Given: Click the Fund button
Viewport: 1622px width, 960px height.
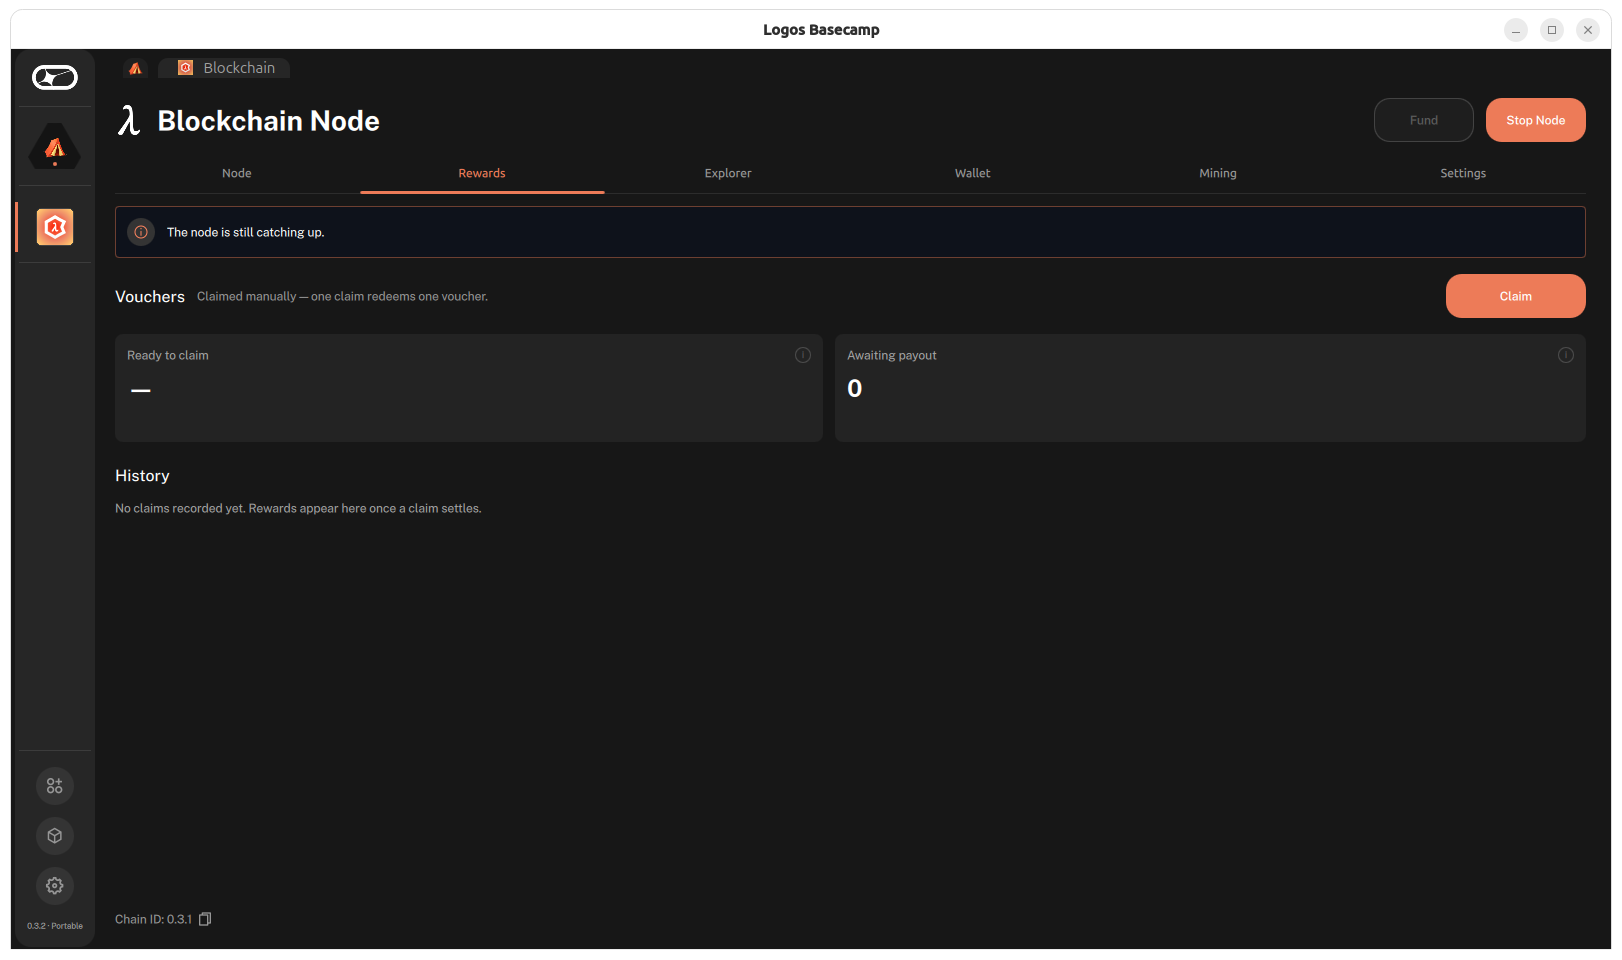Looking at the screenshot, I should pyautogui.click(x=1424, y=120).
